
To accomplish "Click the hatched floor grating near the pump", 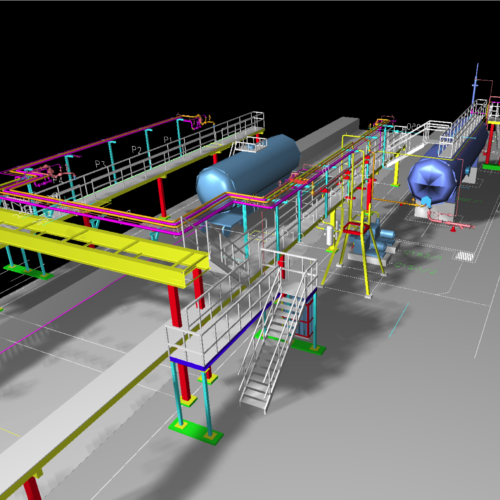I will pyautogui.click(x=465, y=256).
